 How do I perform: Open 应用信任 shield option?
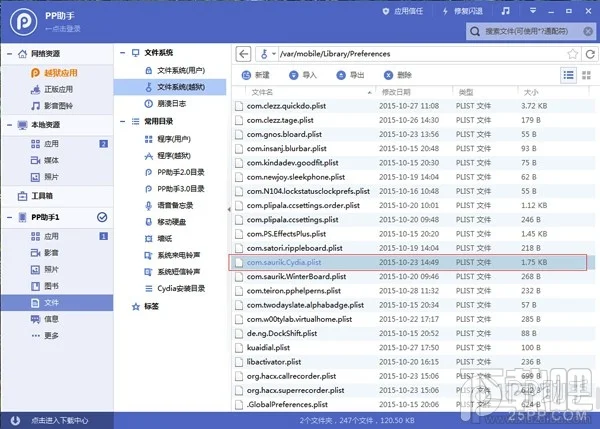pyautogui.click(x=403, y=11)
